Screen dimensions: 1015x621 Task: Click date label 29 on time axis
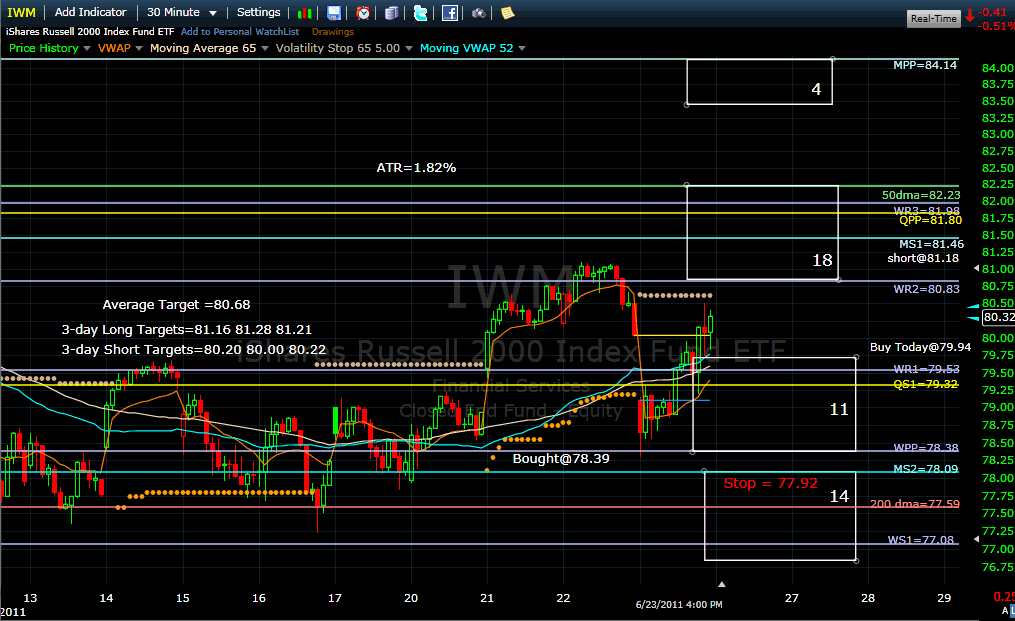[944, 598]
